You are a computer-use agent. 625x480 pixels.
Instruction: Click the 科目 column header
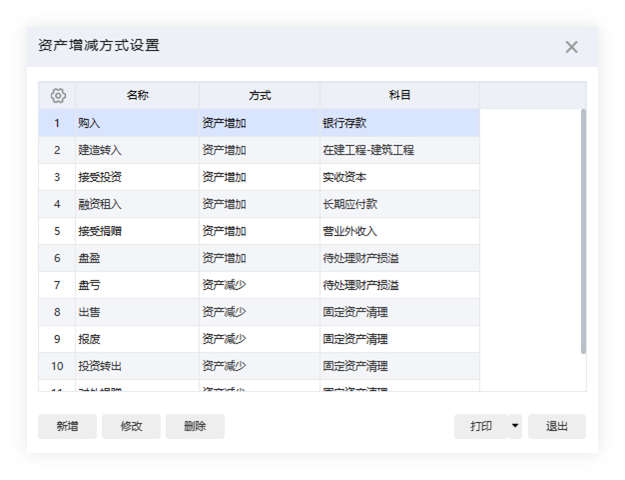(399, 96)
